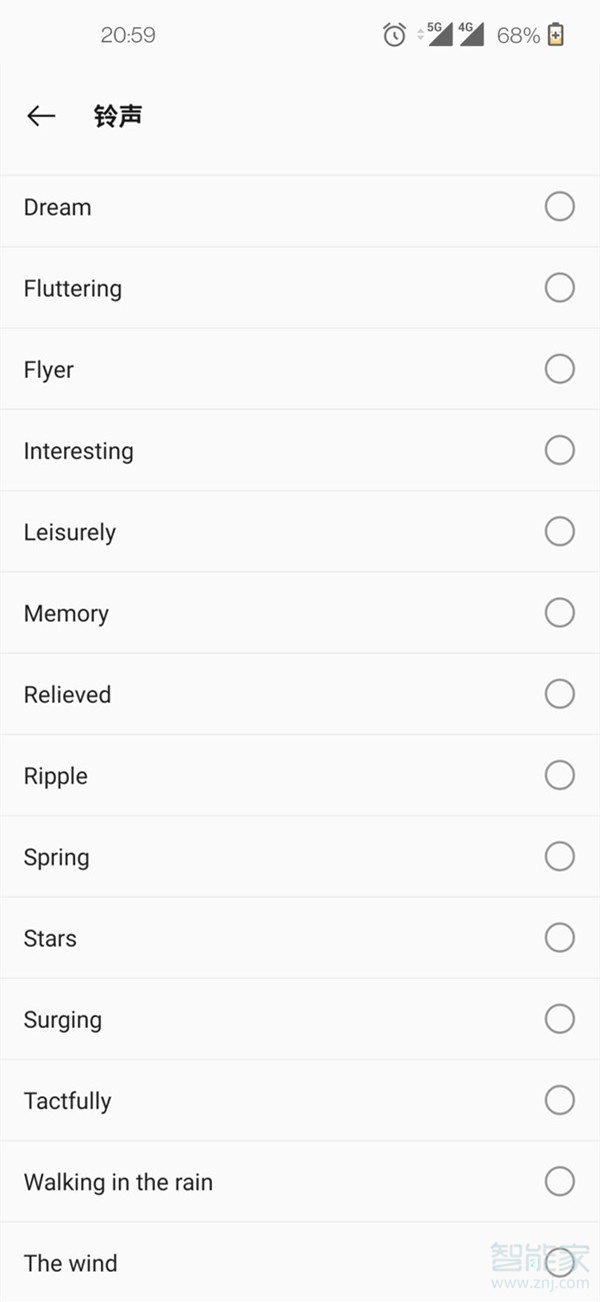Choose the Flyer ringtone radio button

pos(559,369)
